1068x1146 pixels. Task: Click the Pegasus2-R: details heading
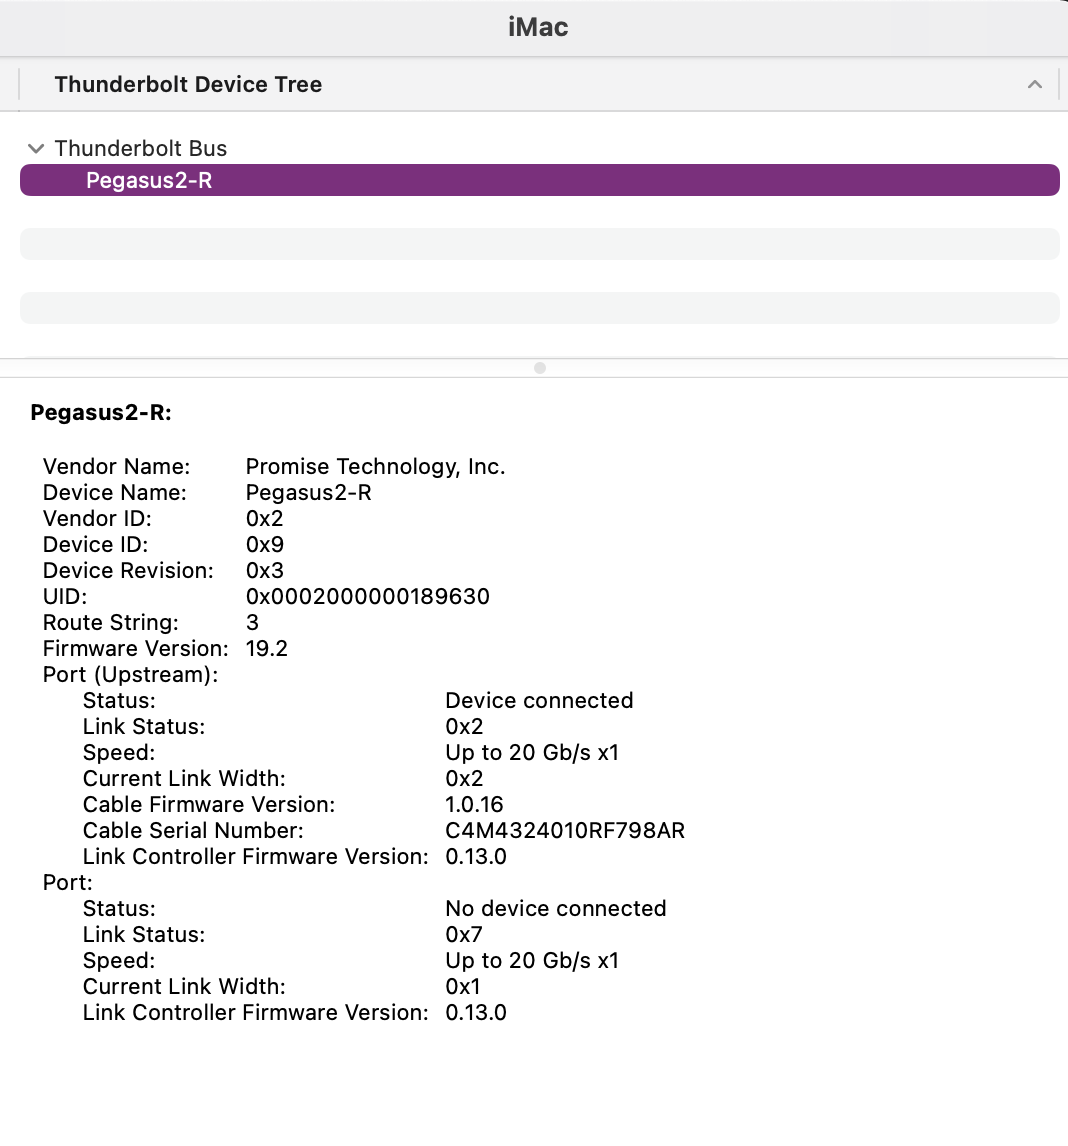tap(101, 413)
